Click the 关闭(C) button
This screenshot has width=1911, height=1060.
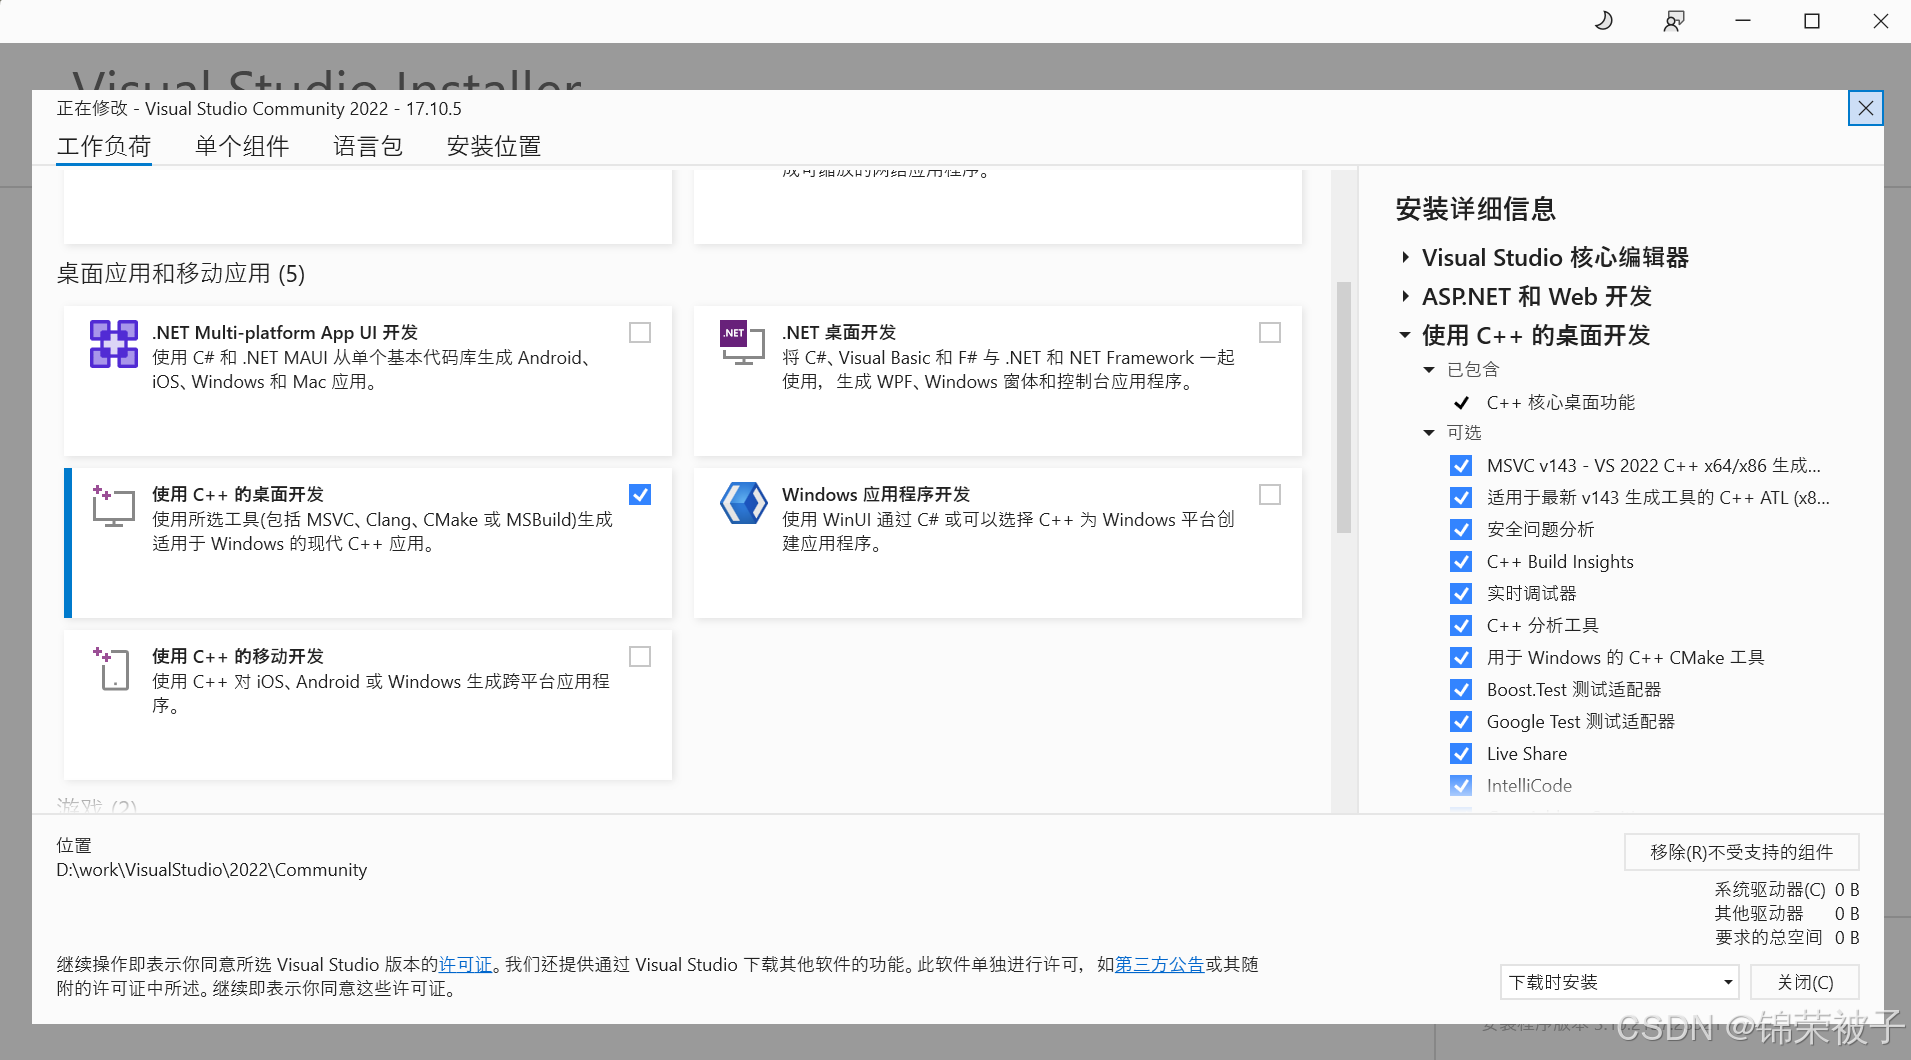(1805, 982)
